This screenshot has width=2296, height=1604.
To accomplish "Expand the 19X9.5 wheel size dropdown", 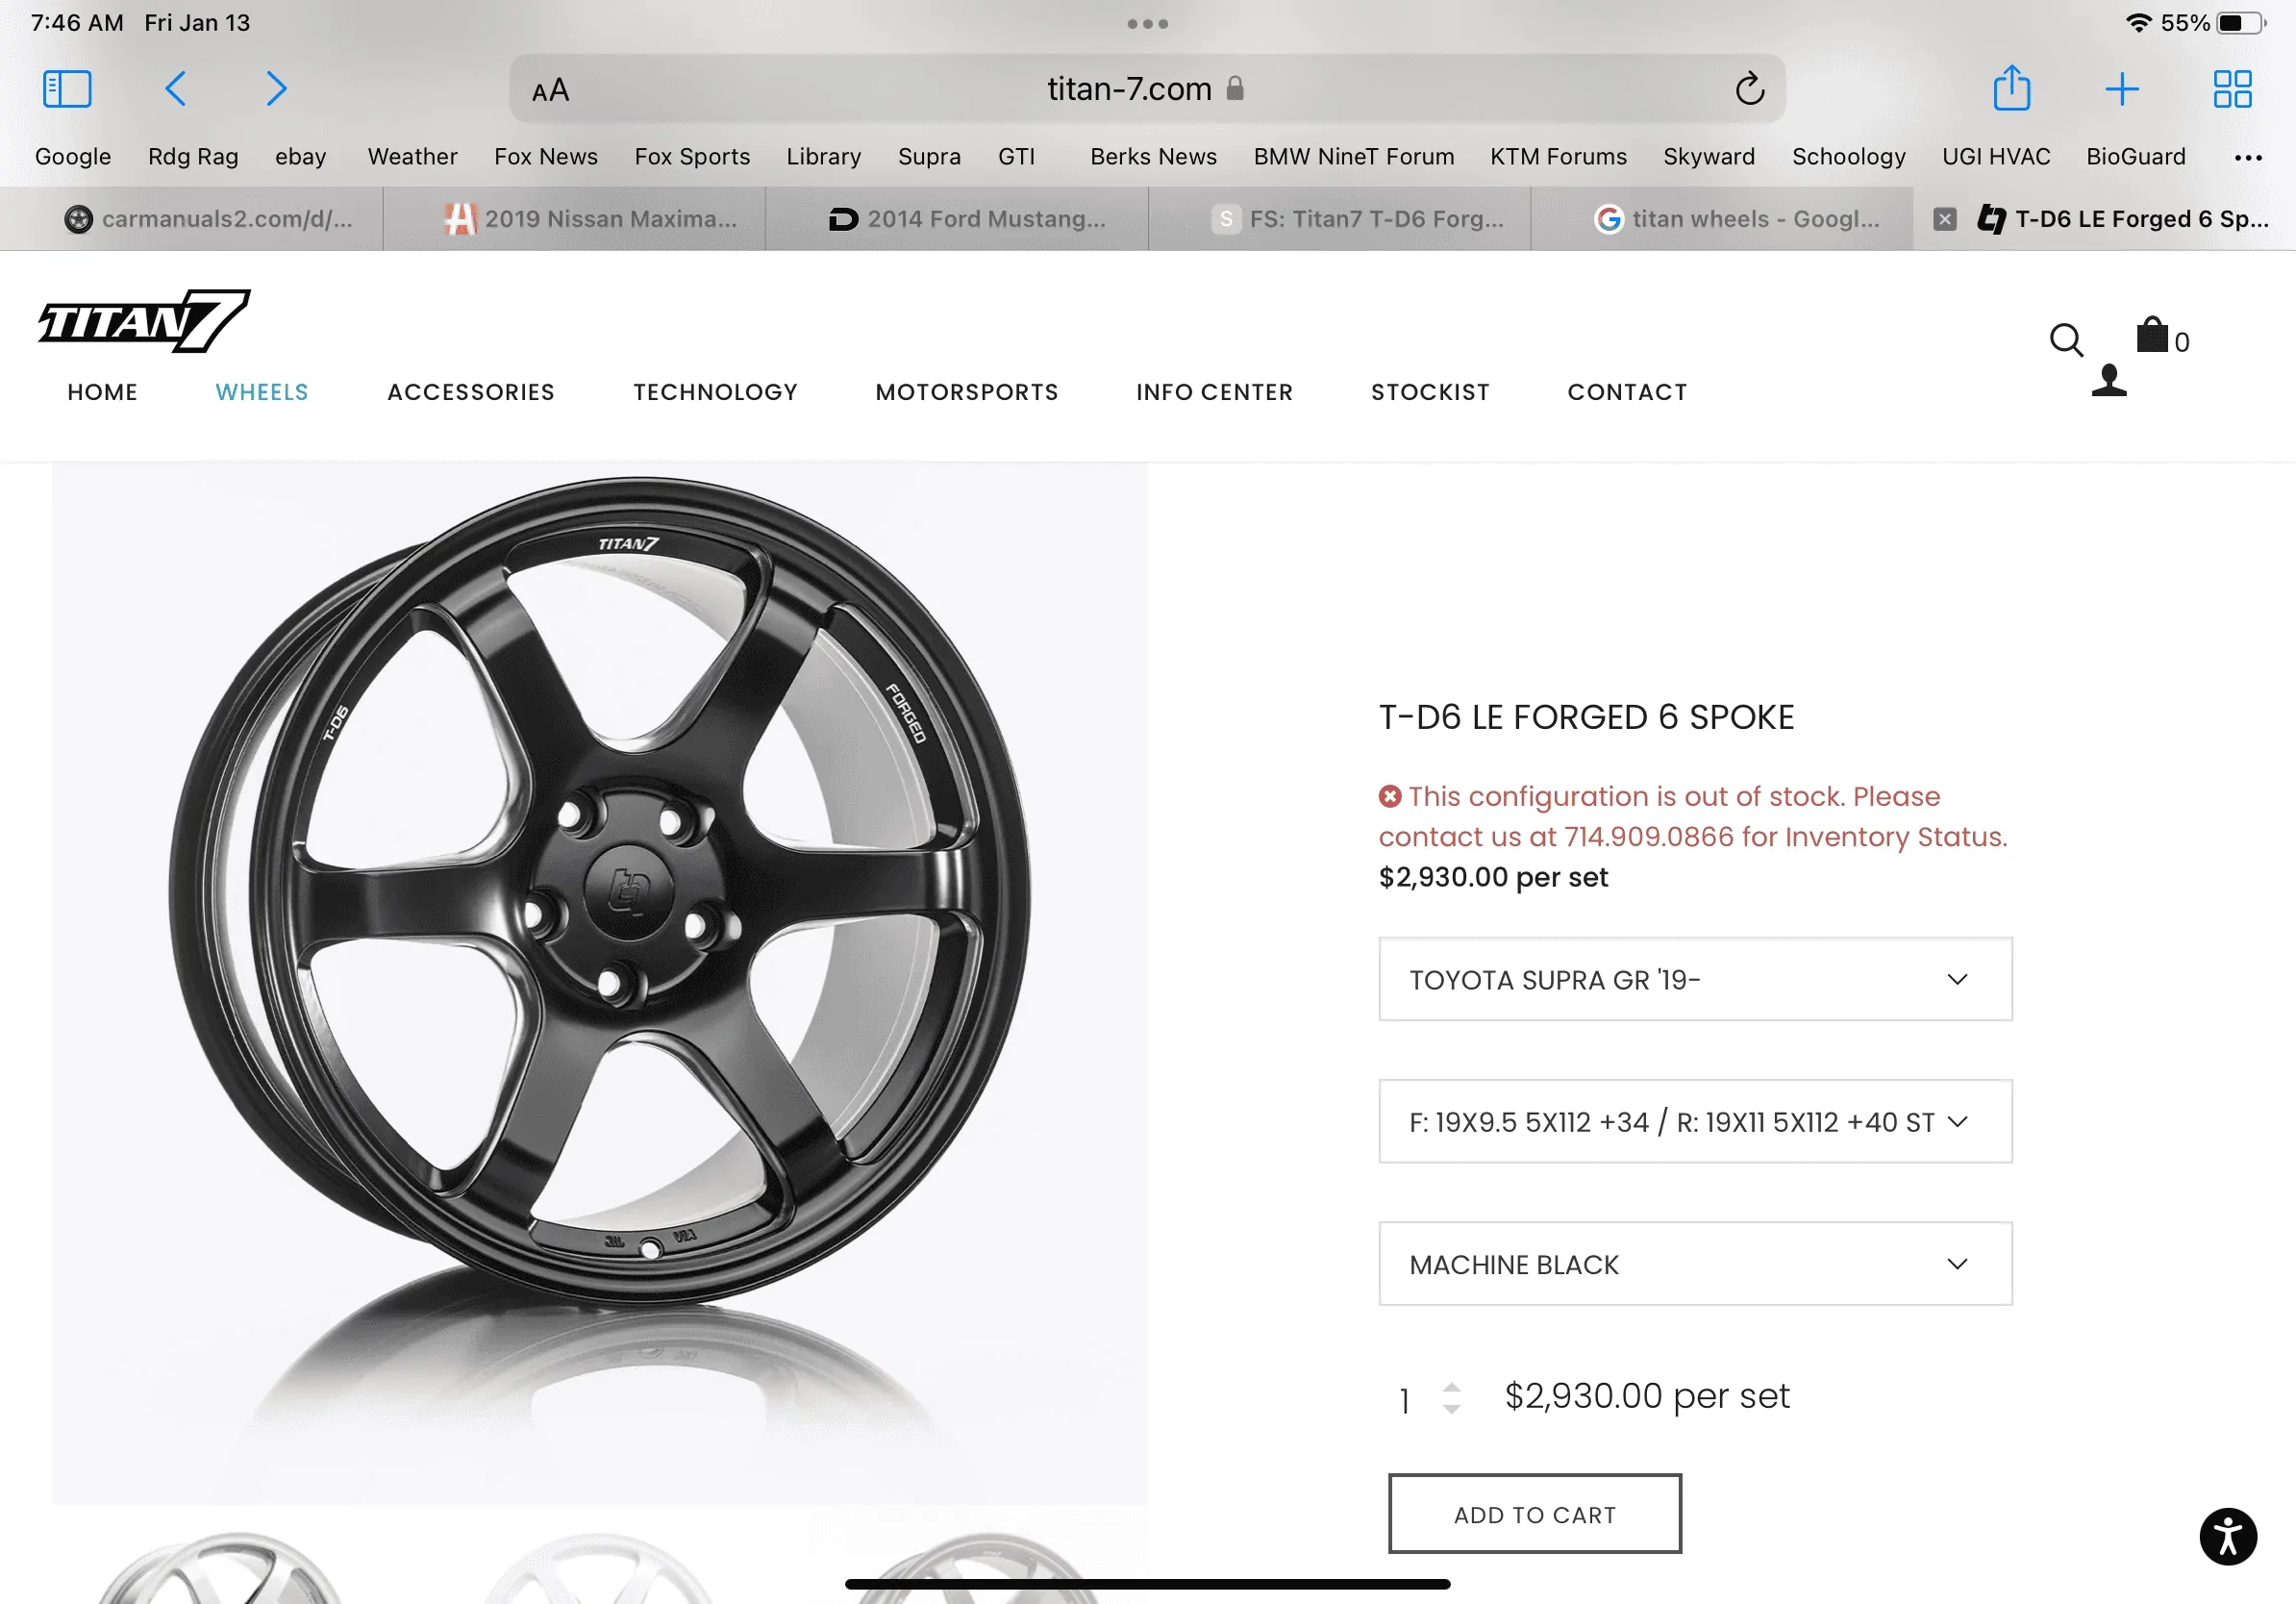I will tap(1695, 1121).
